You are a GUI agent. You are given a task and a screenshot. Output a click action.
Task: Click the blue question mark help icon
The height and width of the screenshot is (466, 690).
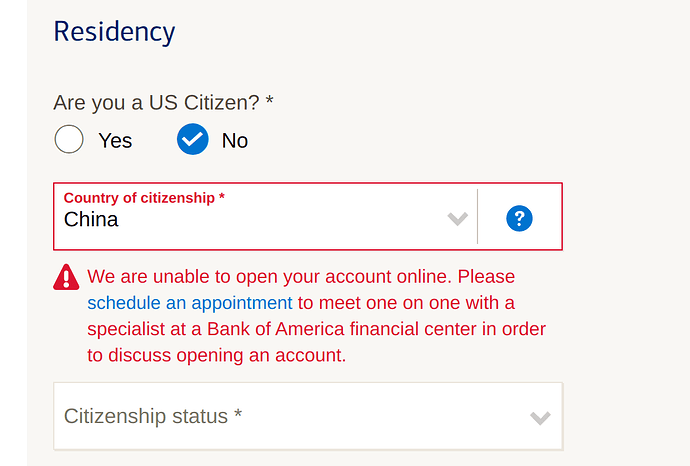pyautogui.click(x=519, y=218)
